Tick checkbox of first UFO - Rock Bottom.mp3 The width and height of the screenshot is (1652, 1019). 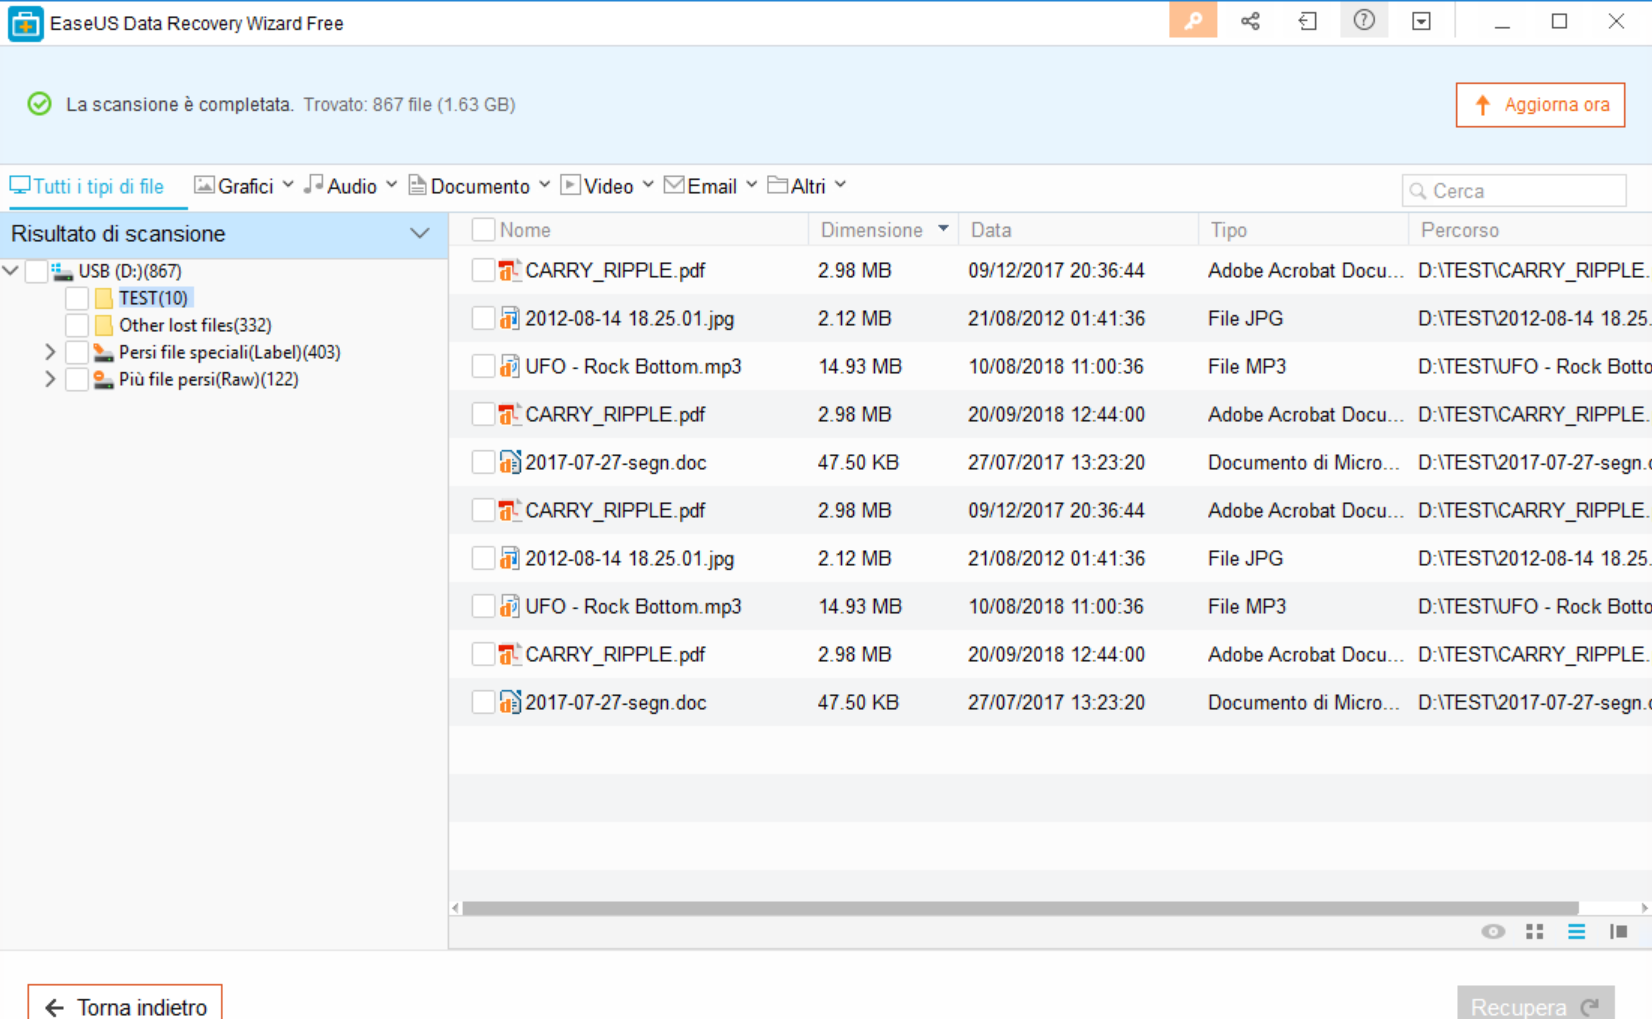point(483,366)
